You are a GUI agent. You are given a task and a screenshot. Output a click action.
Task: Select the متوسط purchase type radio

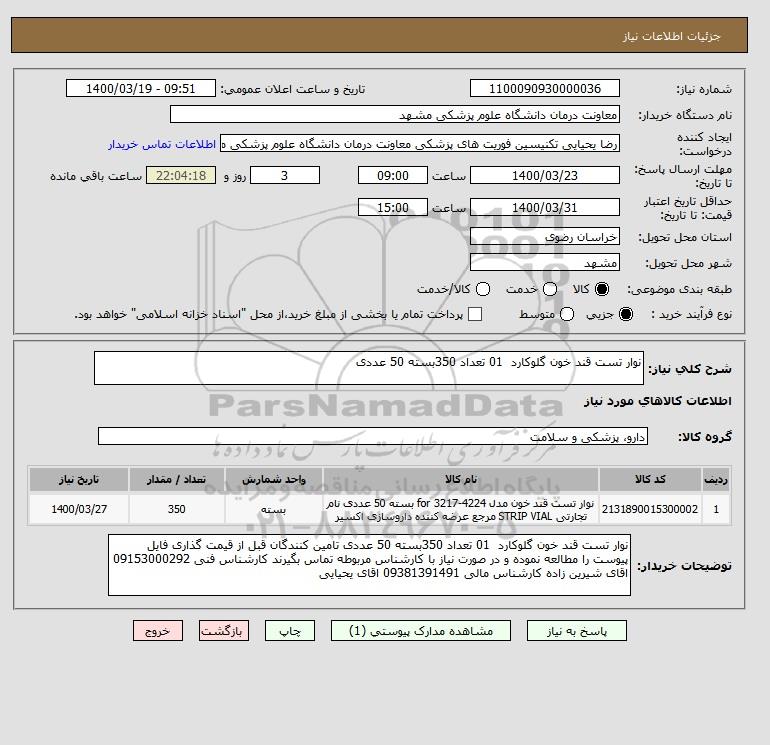(x=567, y=314)
